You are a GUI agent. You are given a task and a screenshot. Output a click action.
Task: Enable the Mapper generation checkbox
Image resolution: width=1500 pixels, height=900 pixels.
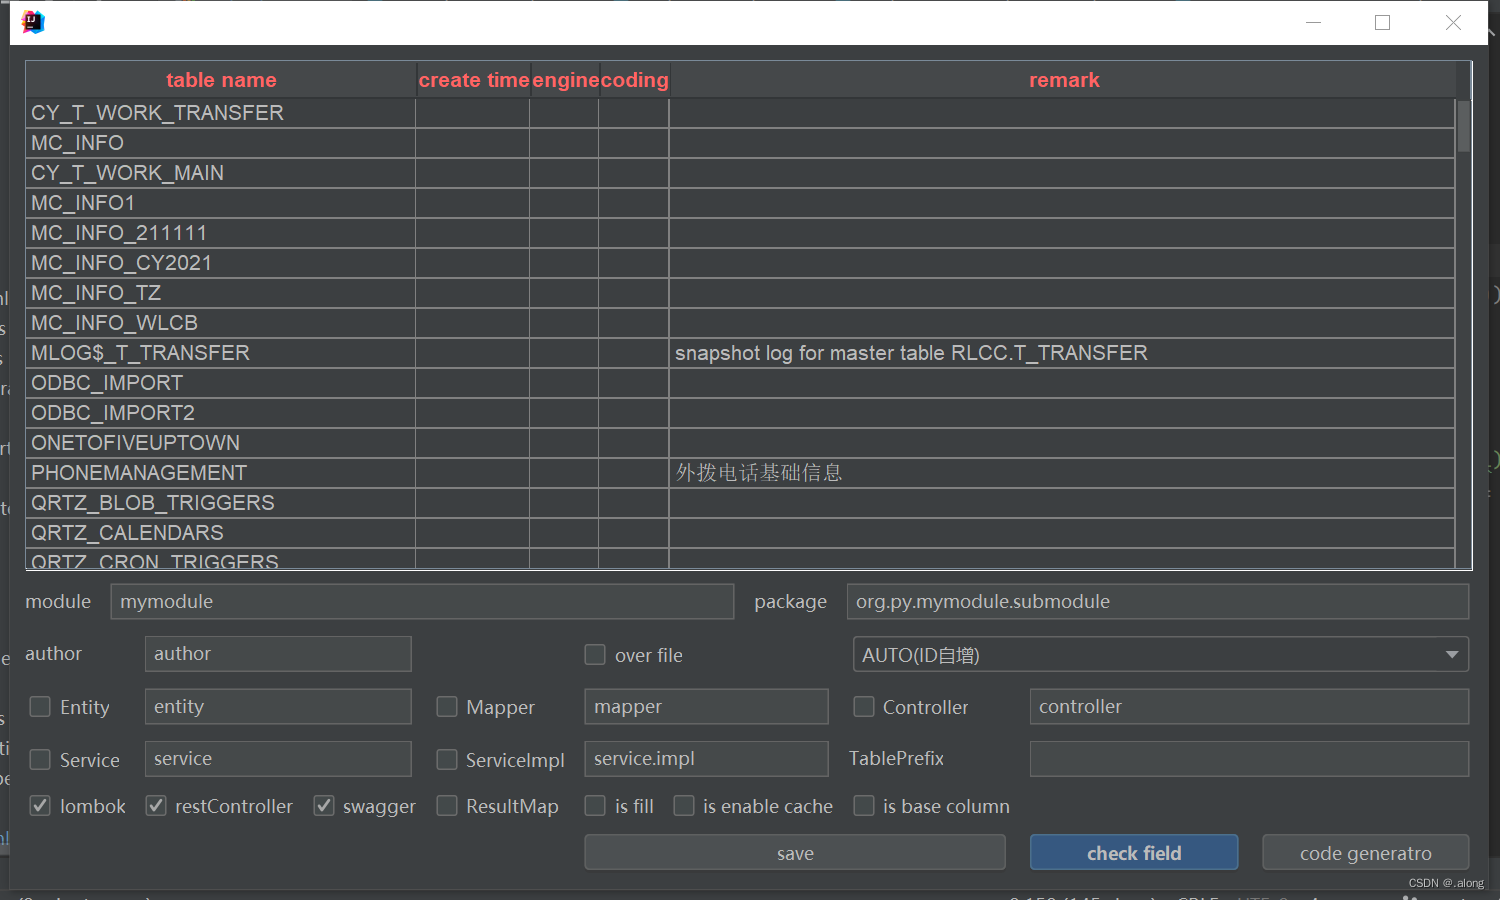pyautogui.click(x=447, y=706)
